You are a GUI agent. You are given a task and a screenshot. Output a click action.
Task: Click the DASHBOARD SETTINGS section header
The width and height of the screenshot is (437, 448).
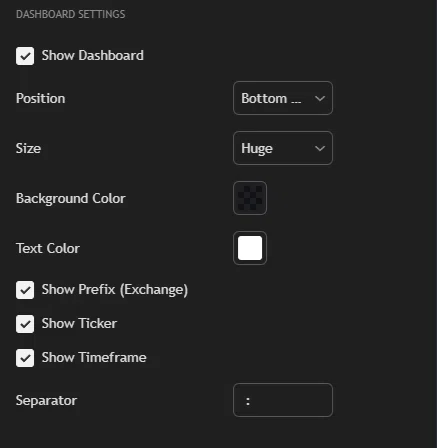click(x=71, y=14)
